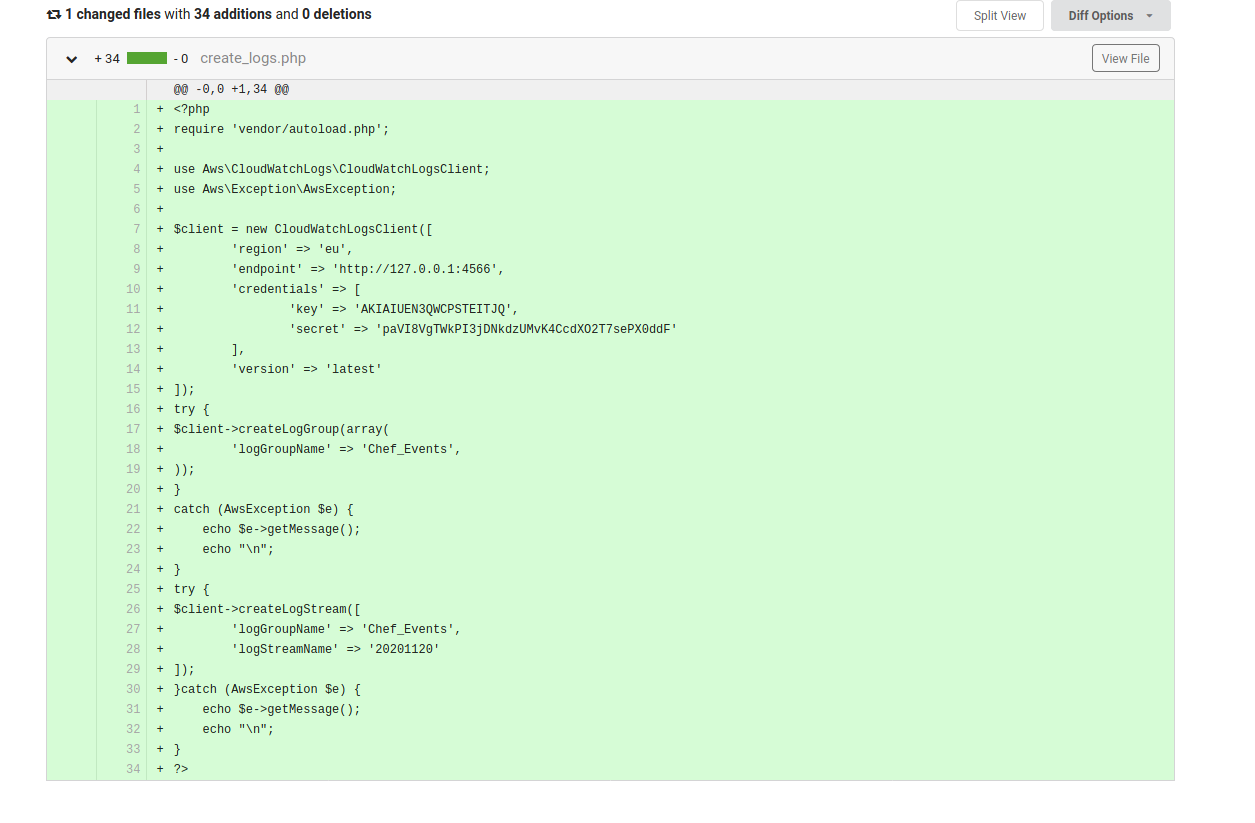Screen dimensions: 1255x823
Task: Click the hunk header @@ -0,0 +1,34 @@
Action: click(x=231, y=90)
